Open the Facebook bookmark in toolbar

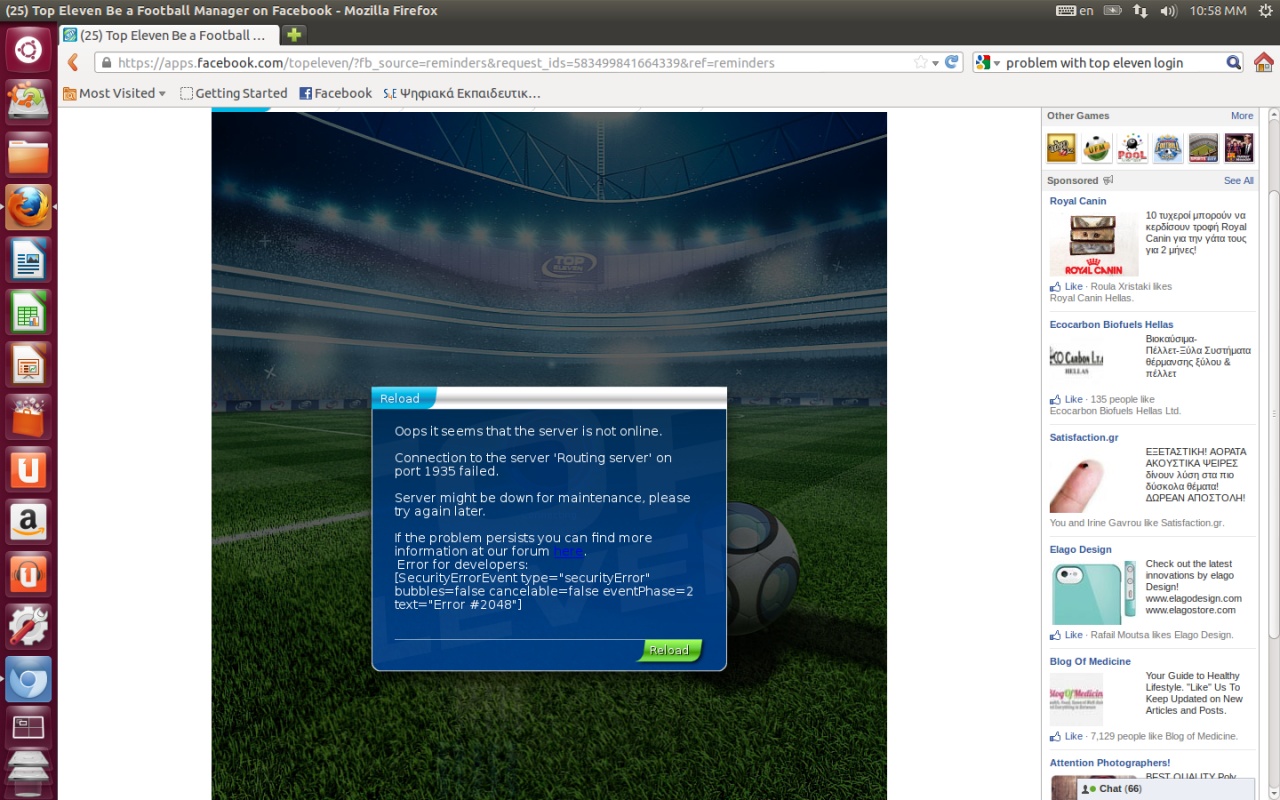tap(335, 93)
